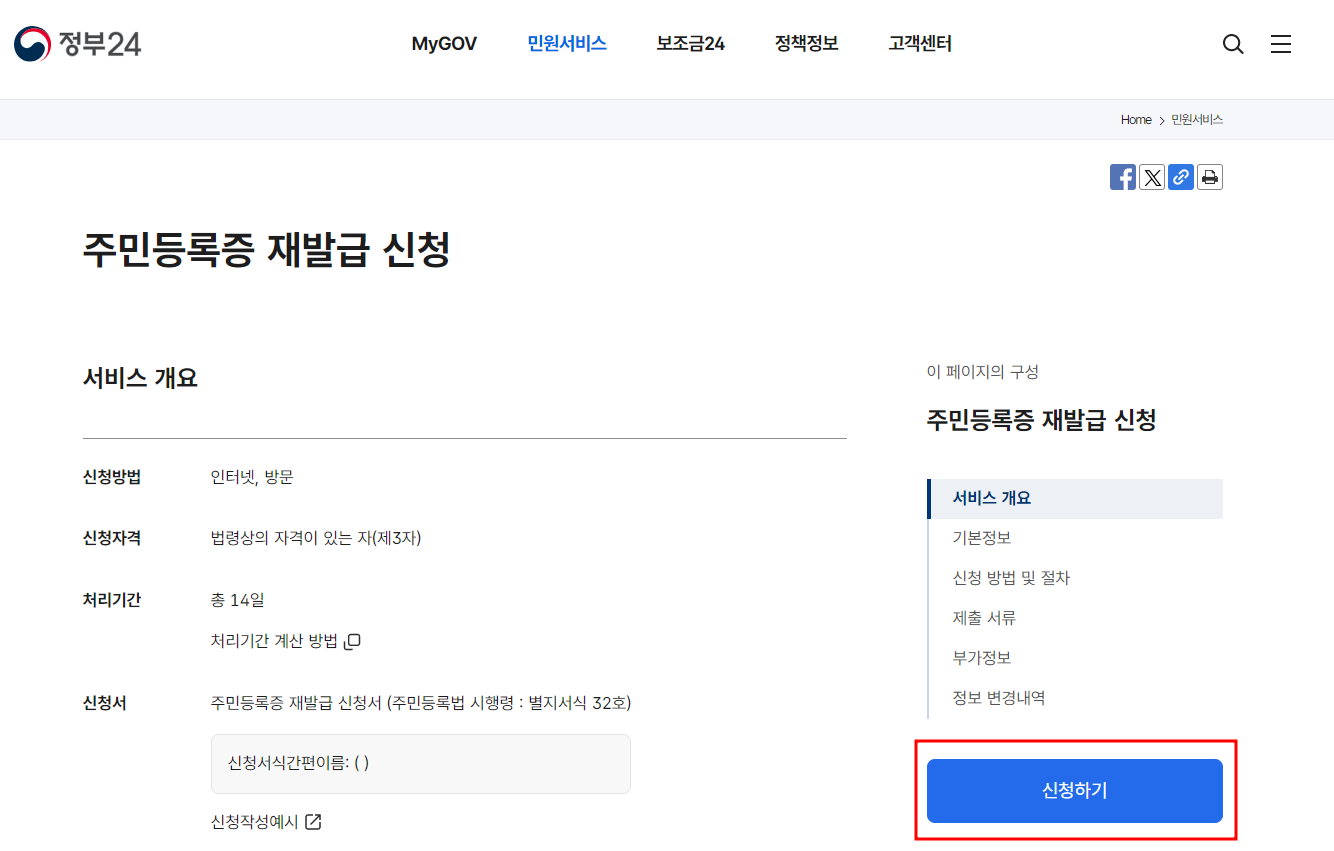Open 민원서비스 breadcrumb link
Screen dimensions: 1334x851
point(1196,119)
